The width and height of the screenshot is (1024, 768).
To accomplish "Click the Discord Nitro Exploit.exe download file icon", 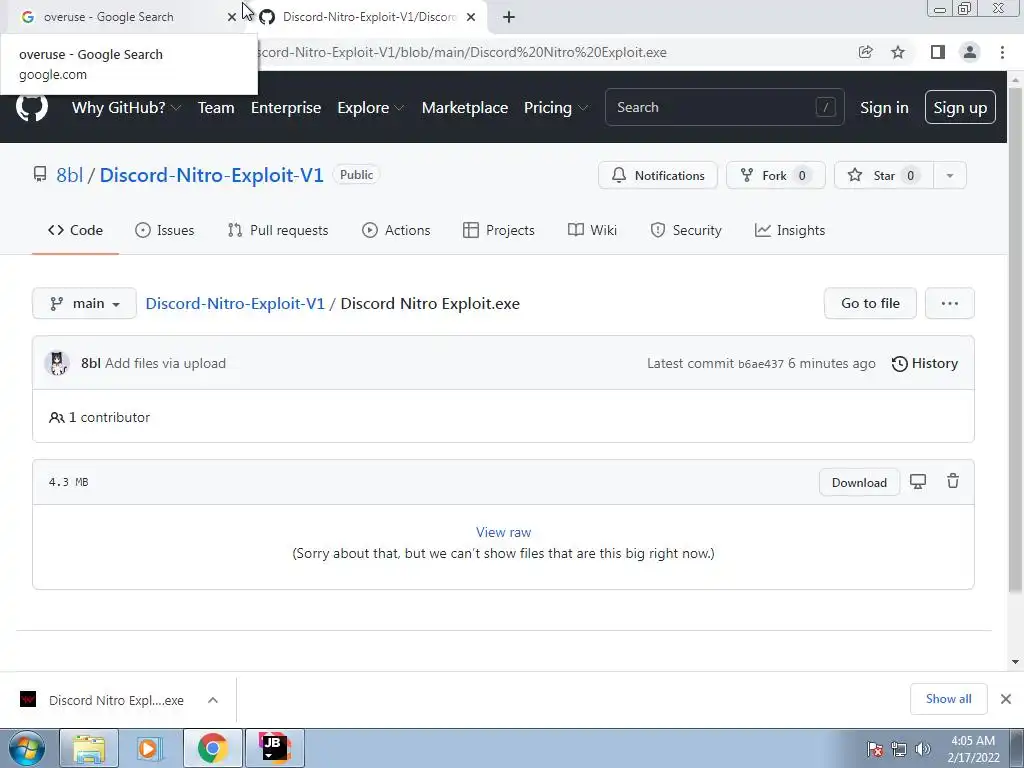I will (x=28, y=699).
